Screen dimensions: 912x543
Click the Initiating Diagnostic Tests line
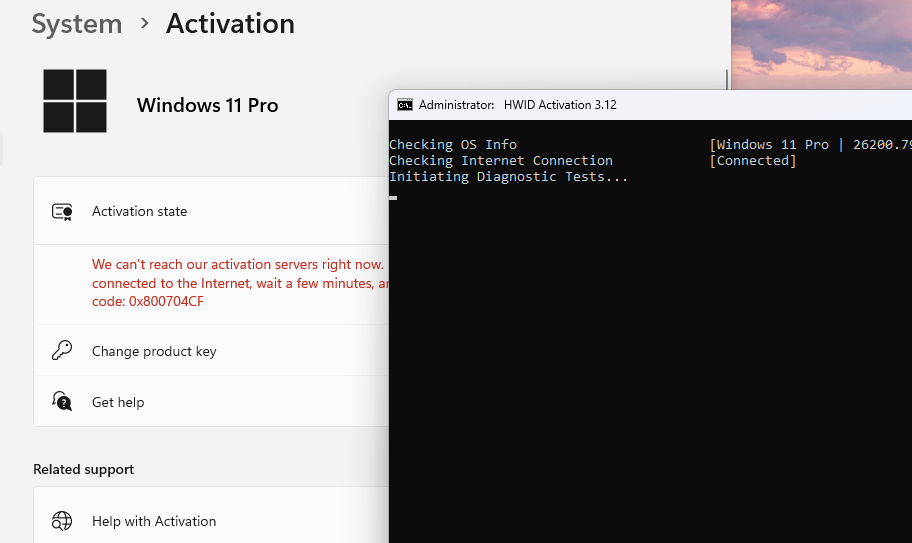point(509,177)
